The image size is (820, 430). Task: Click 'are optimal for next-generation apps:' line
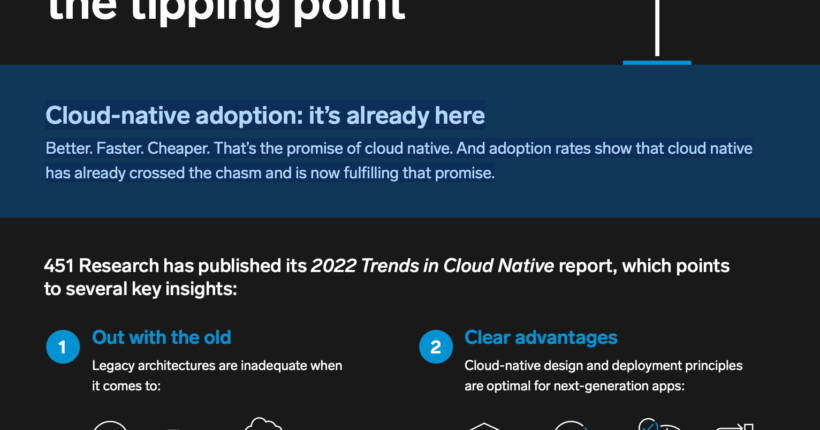pyautogui.click(x=574, y=386)
